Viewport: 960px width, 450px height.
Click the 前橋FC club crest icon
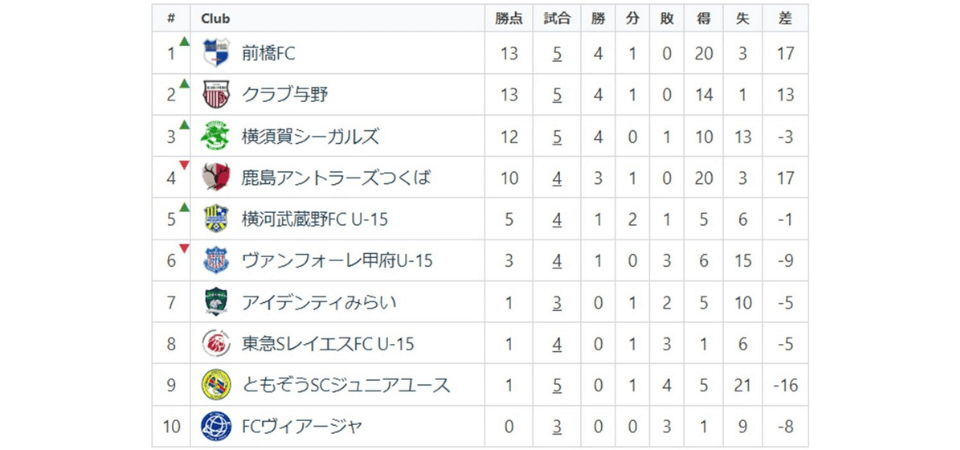[216, 53]
